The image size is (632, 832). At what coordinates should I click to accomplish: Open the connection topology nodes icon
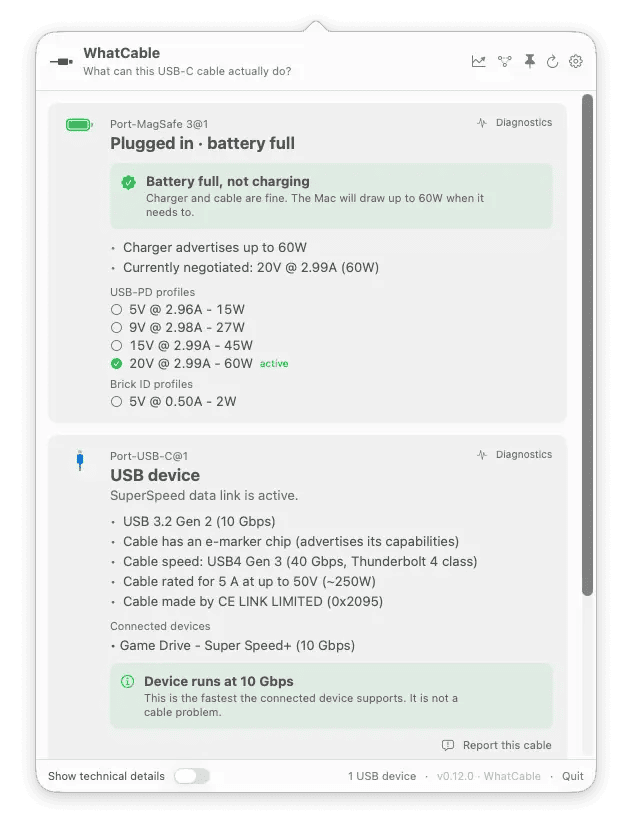click(505, 61)
